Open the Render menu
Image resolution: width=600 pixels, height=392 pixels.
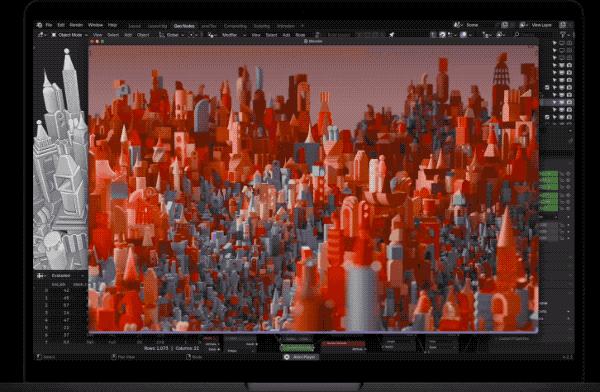tap(76, 25)
